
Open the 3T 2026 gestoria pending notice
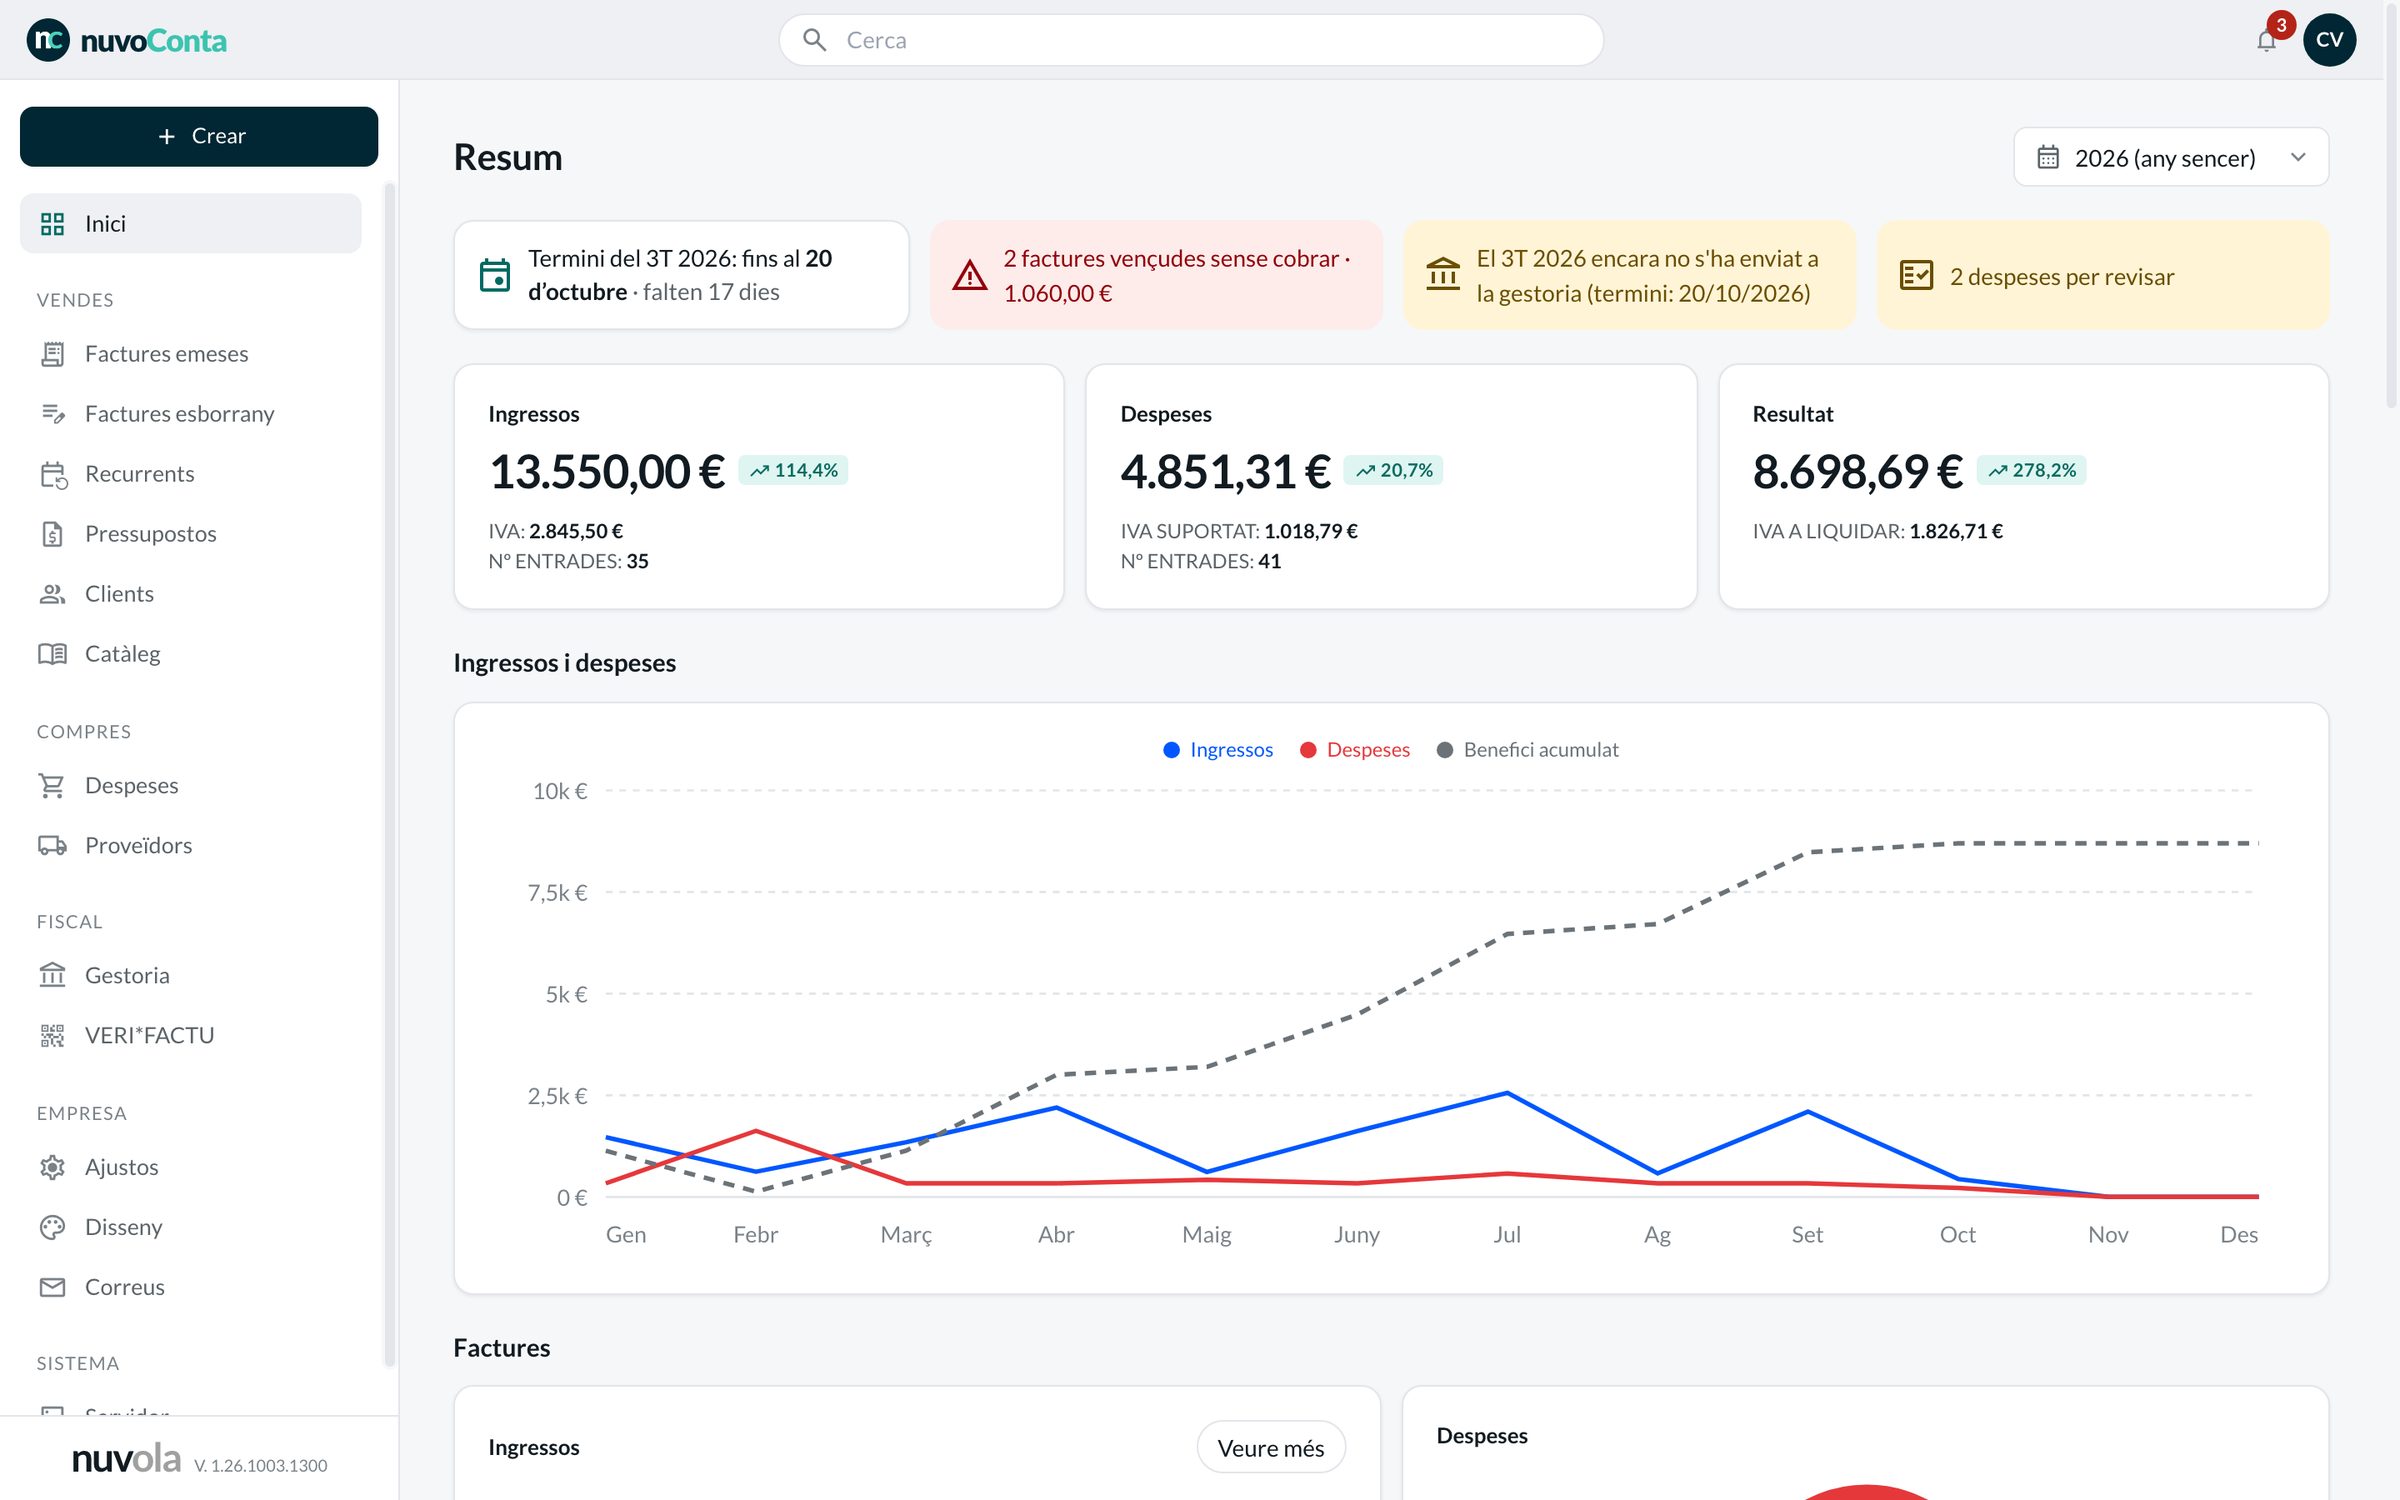1629,275
